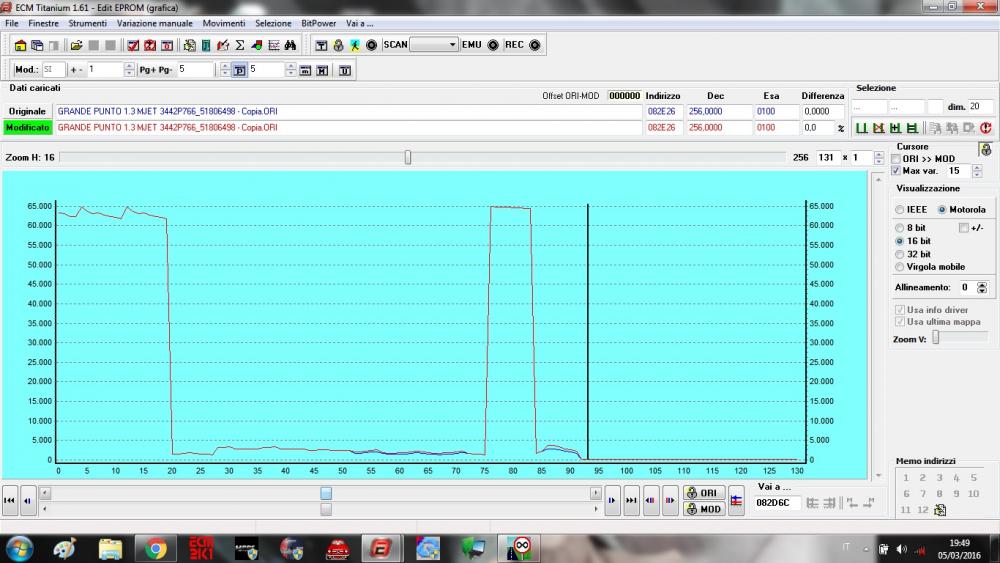Click the Zoom V slider thumb

pos(936,338)
